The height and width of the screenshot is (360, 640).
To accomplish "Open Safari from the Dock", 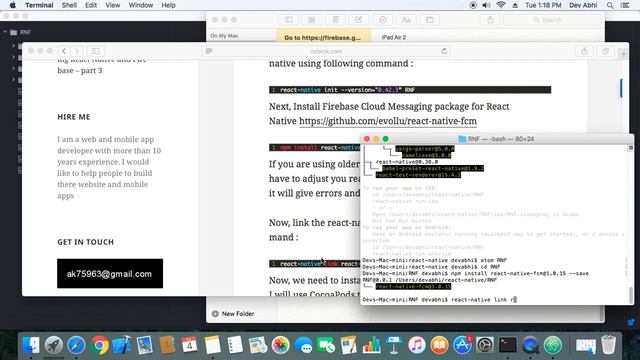I will point(76,345).
